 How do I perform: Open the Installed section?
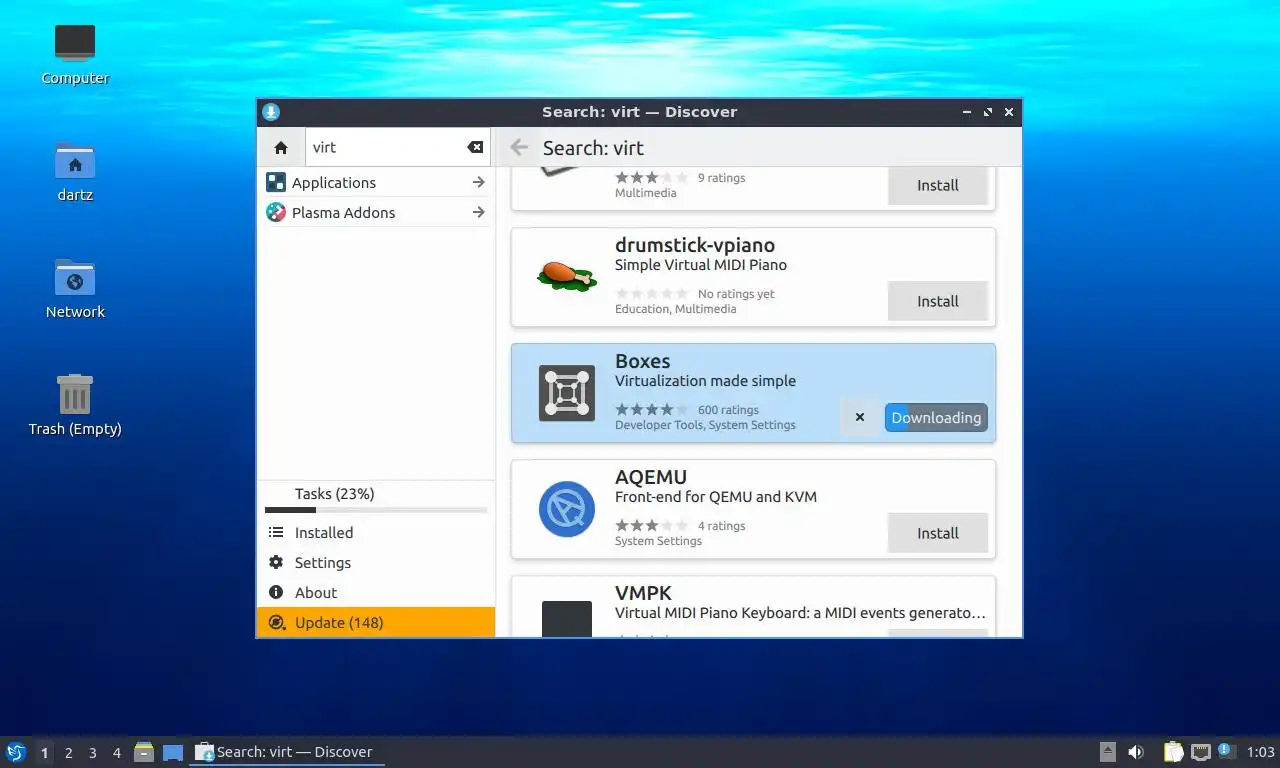[376, 533]
